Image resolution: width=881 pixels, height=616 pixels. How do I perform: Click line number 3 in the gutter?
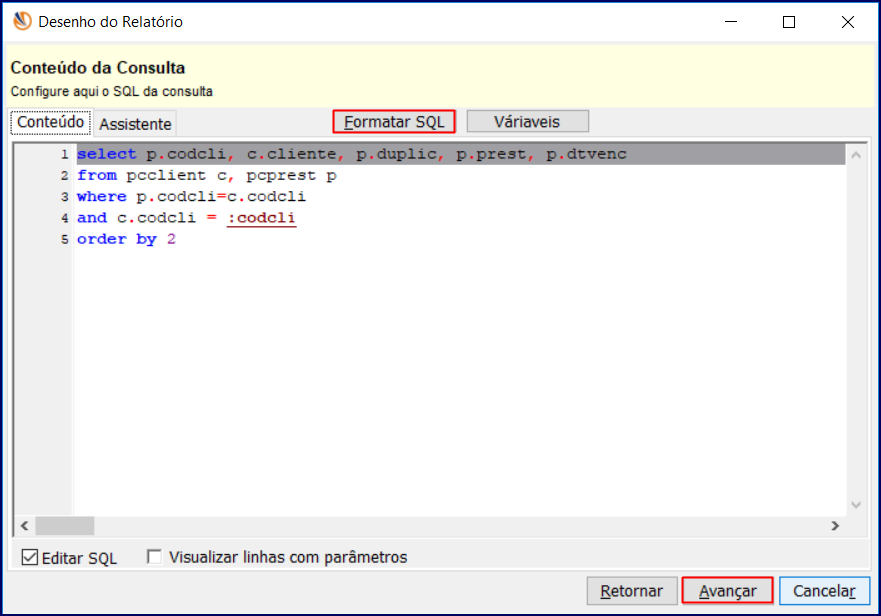coord(64,196)
